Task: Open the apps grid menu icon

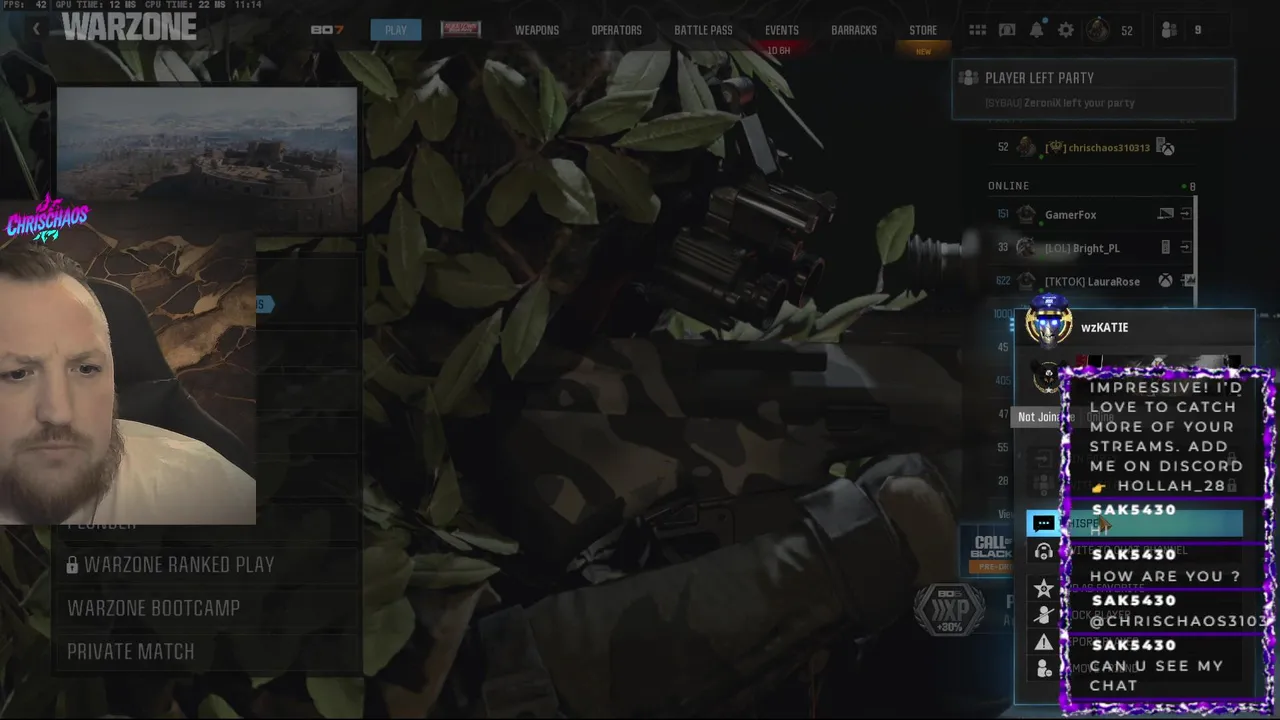Action: pos(977,30)
